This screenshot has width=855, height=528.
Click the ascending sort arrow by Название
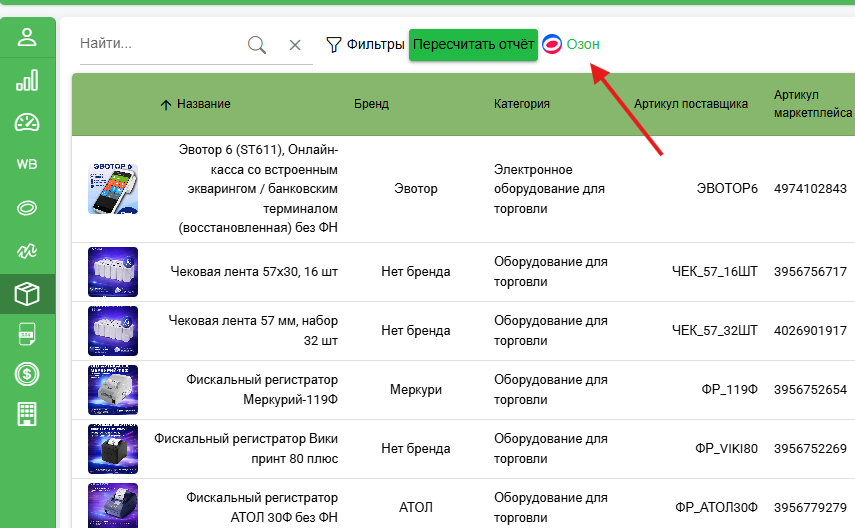pyautogui.click(x=166, y=104)
